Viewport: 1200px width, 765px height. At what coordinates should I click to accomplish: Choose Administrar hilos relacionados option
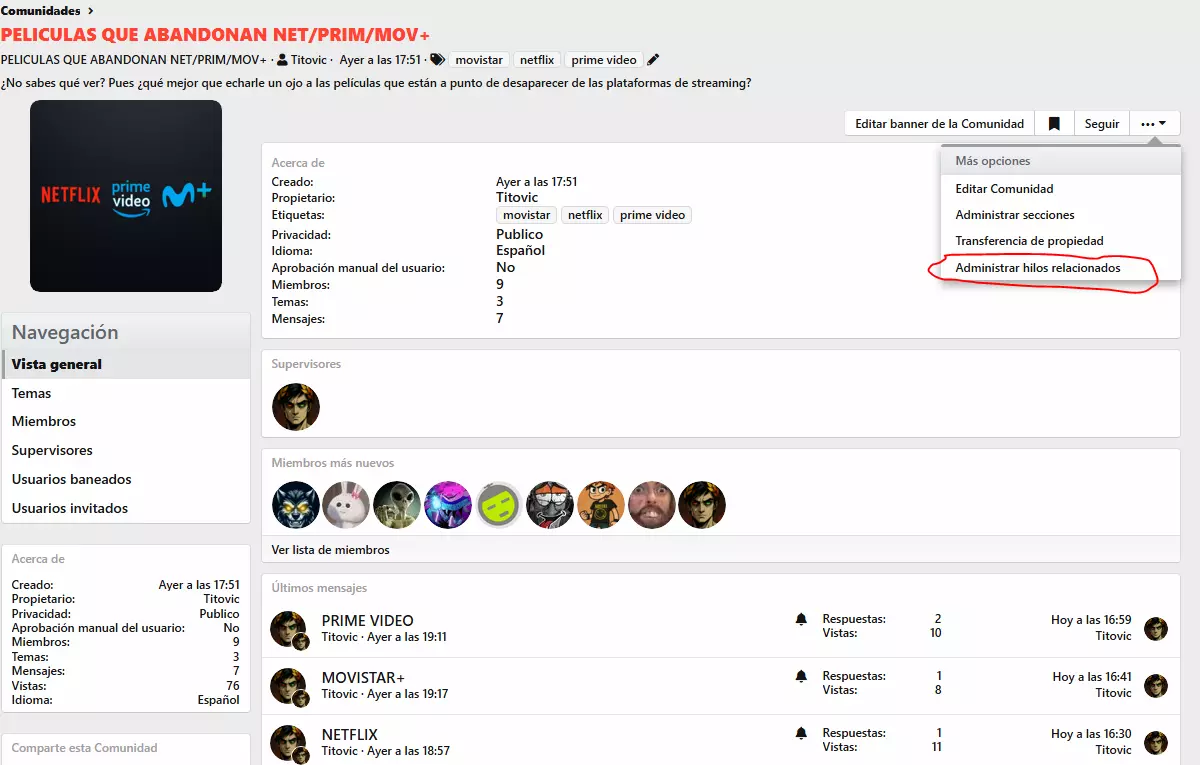click(x=1061, y=268)
